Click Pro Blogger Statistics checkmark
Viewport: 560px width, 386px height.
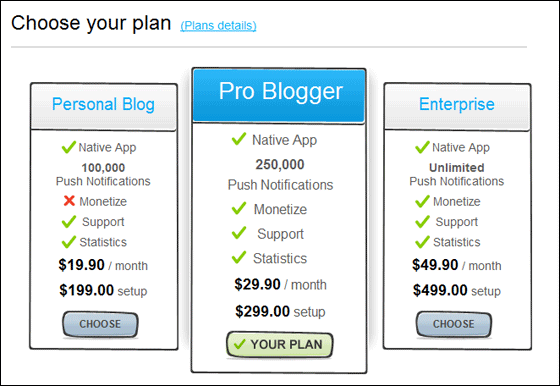point(239,257)
